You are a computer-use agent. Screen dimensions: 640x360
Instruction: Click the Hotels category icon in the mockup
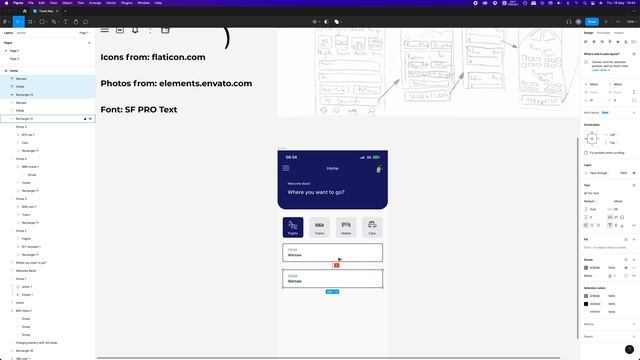click(x=346, y=227)
